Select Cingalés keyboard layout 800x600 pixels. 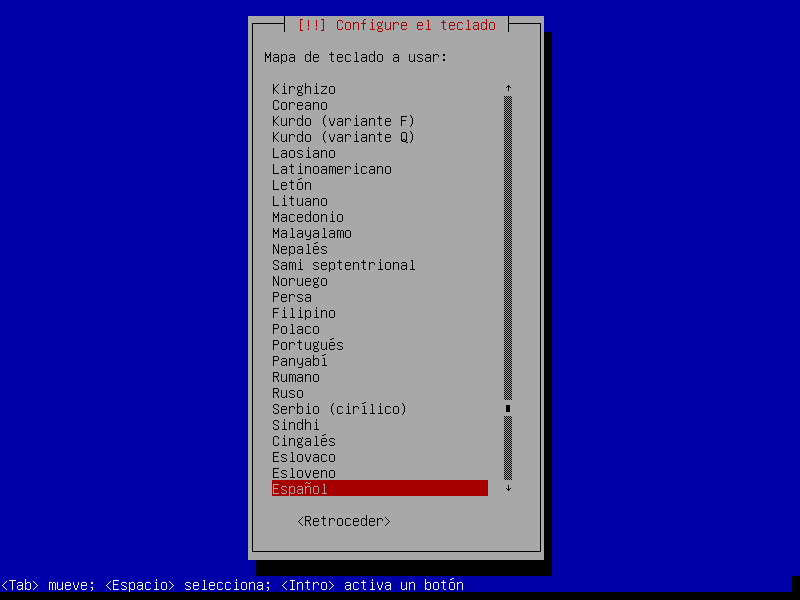(x=304, y=441)
